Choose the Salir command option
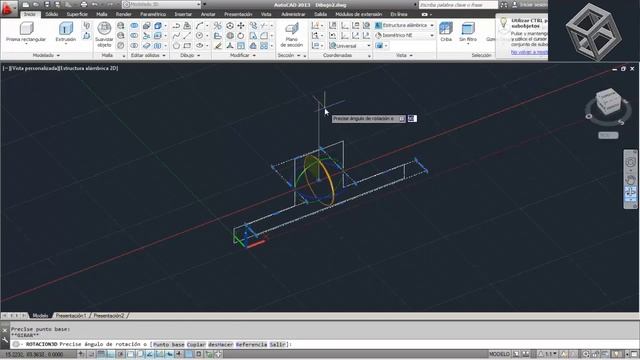This screenshot has width=640, height=360. (x=278, y=344)
